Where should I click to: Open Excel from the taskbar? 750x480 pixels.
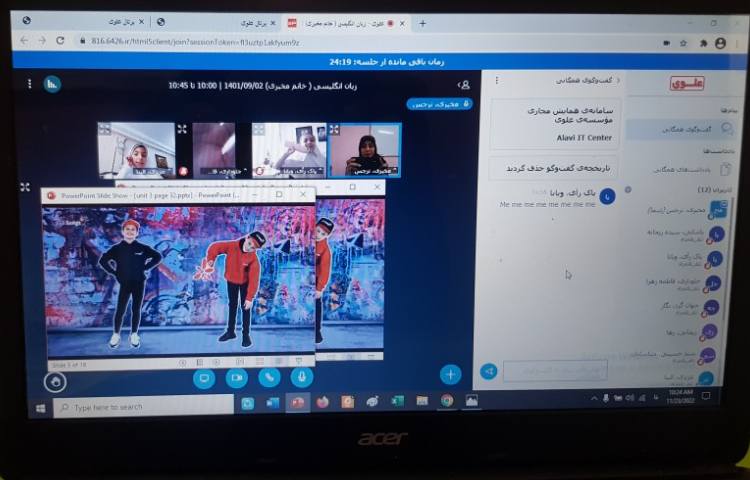[x=397, y=401]
